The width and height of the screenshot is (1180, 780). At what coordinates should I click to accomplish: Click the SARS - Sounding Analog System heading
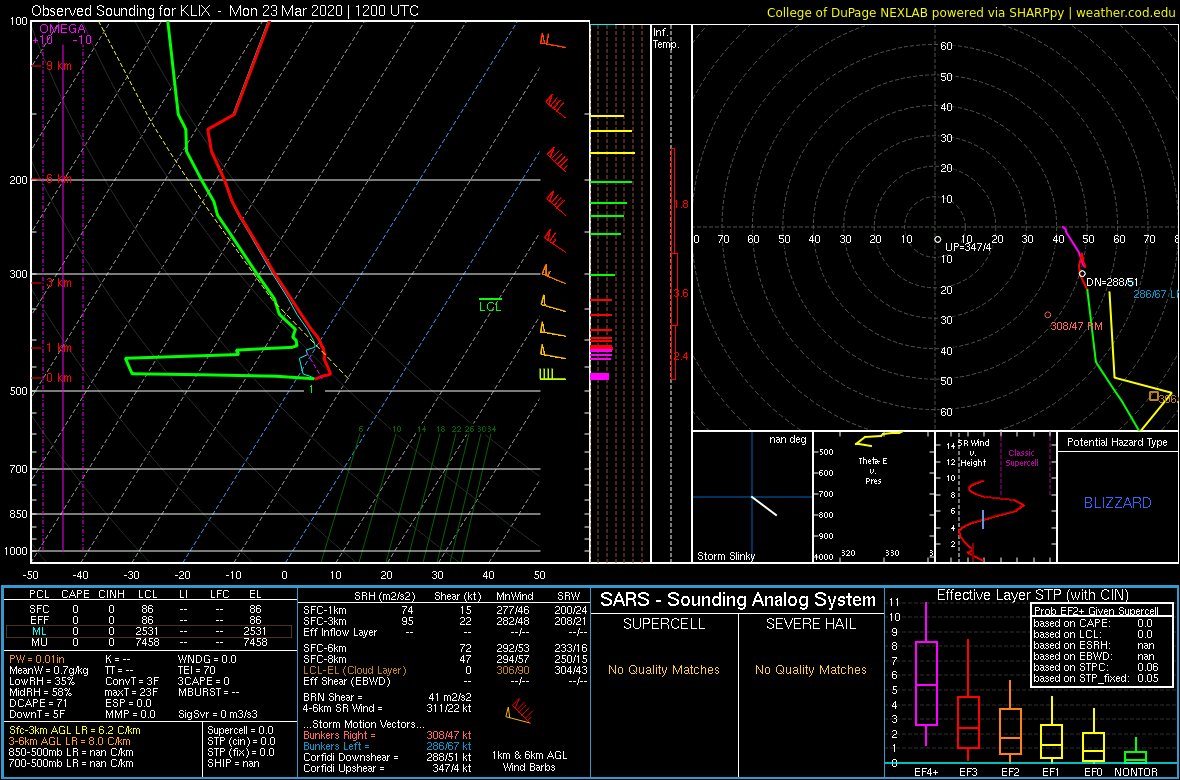(x=738, y=600)
